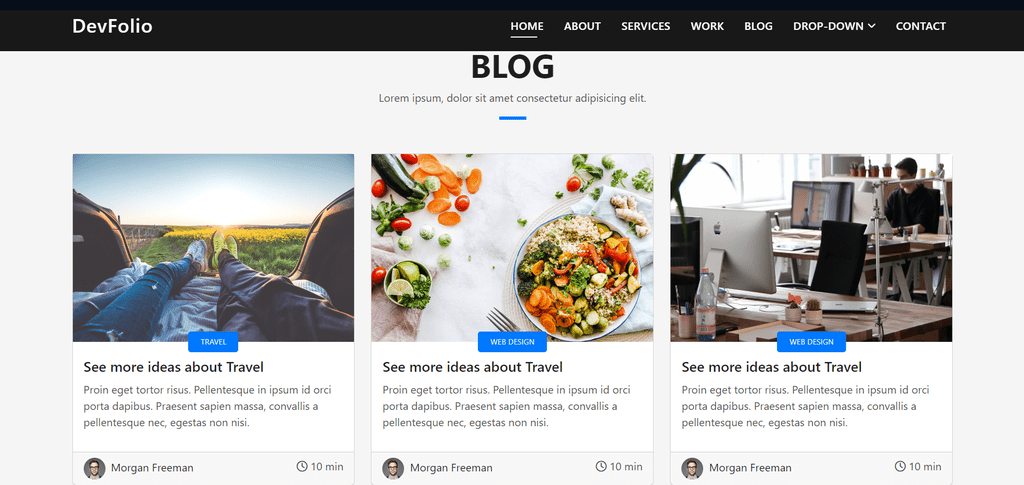This screenshot has width=1024, height=485.
Task: Open the SERVICES nav link
Action: click(x=646, y=26)
